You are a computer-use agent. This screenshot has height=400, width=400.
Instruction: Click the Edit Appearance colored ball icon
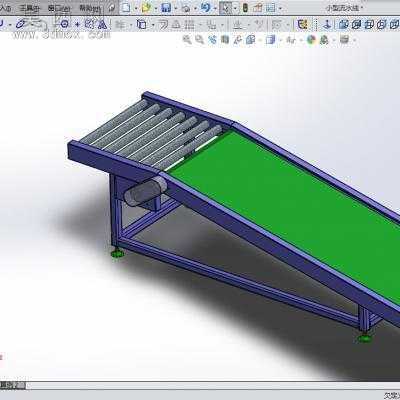(311, 40)
